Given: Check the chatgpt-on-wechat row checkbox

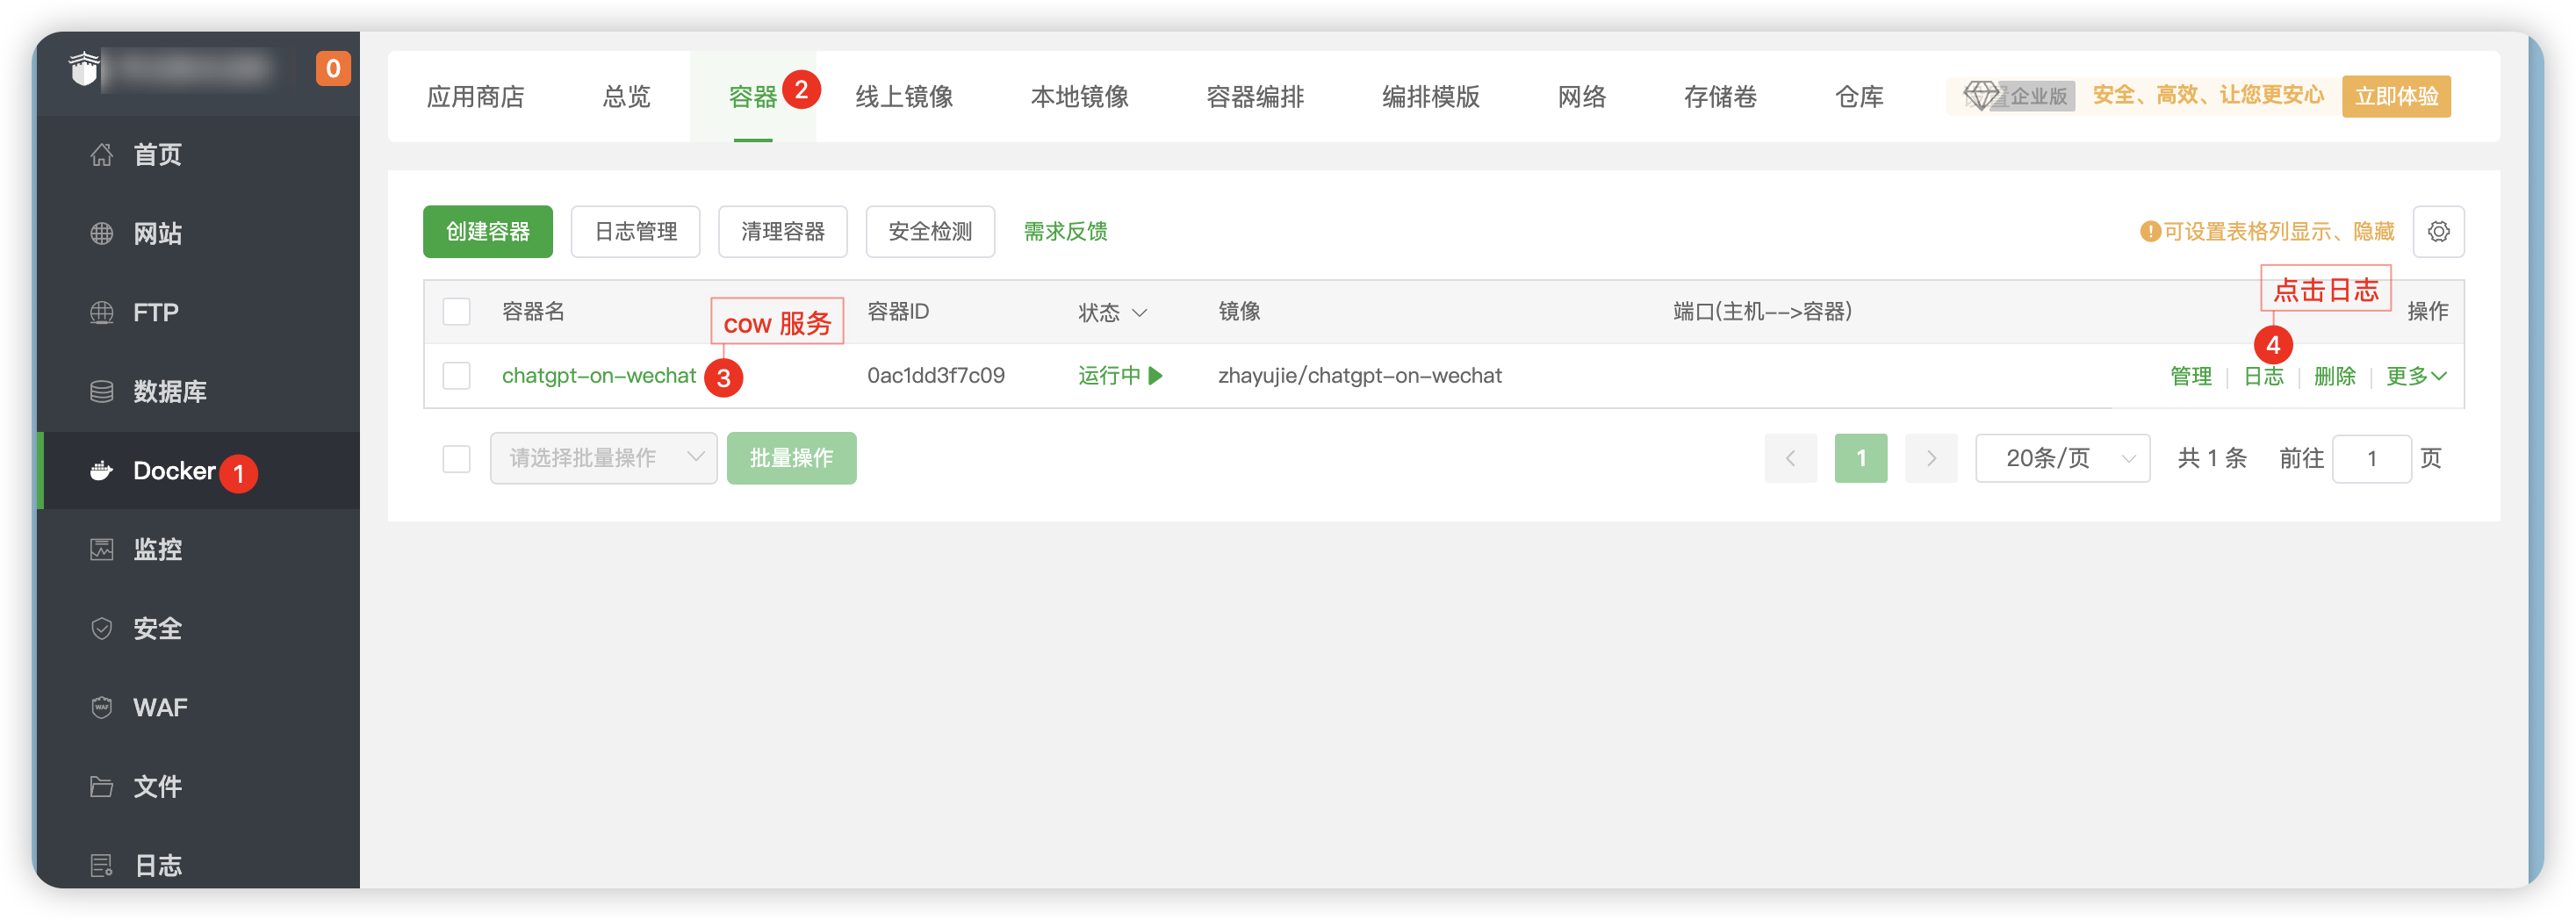Looking at the screenshot, I should click(456, 376).
